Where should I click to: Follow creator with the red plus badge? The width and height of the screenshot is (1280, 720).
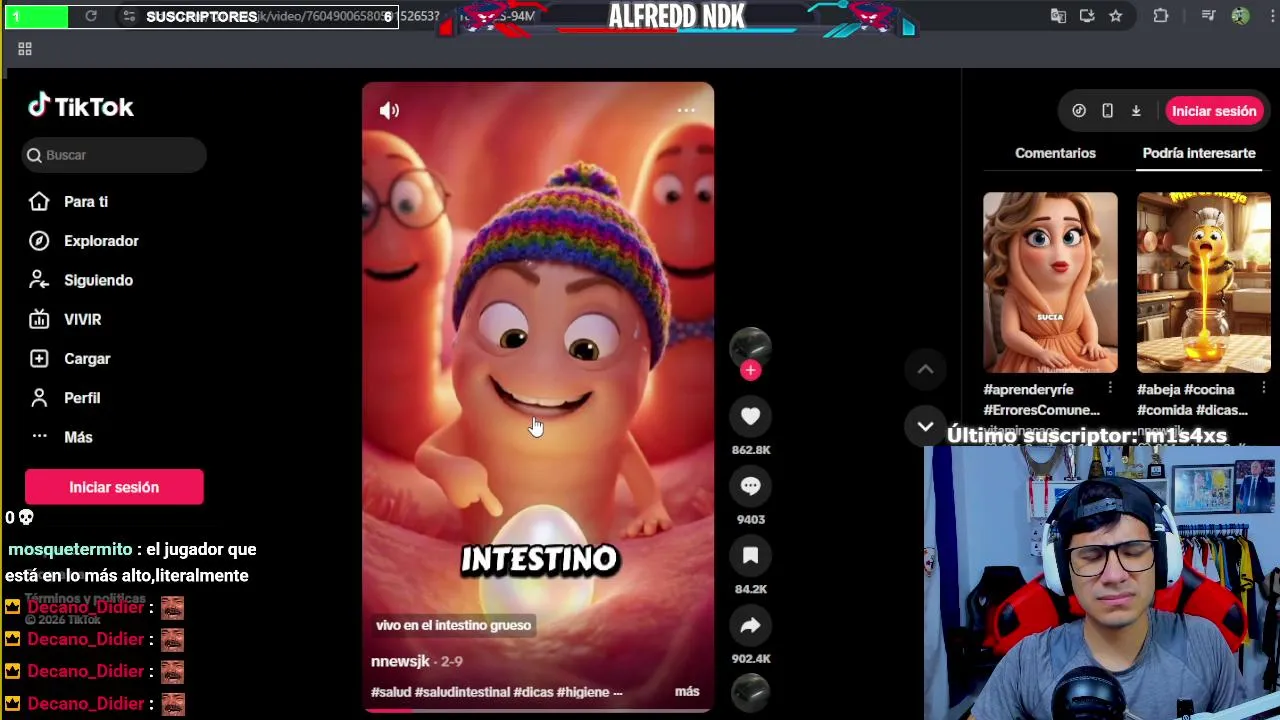tap(750, 371)
